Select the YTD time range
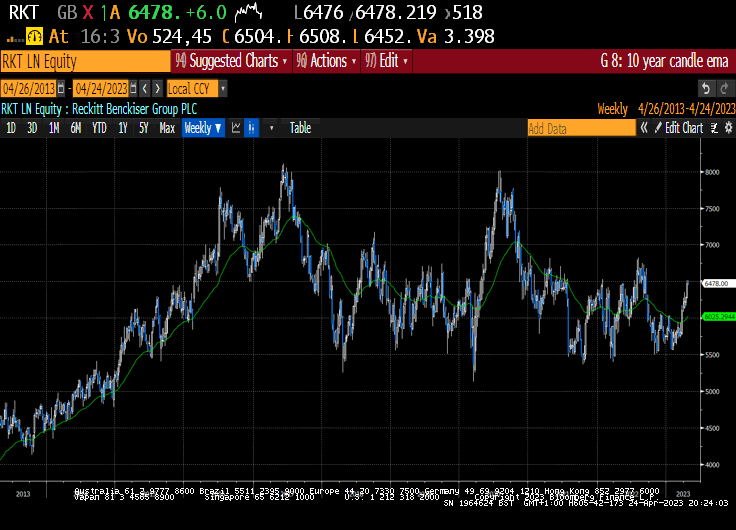Screen dimensions: 736x530 tap(99, 128)
